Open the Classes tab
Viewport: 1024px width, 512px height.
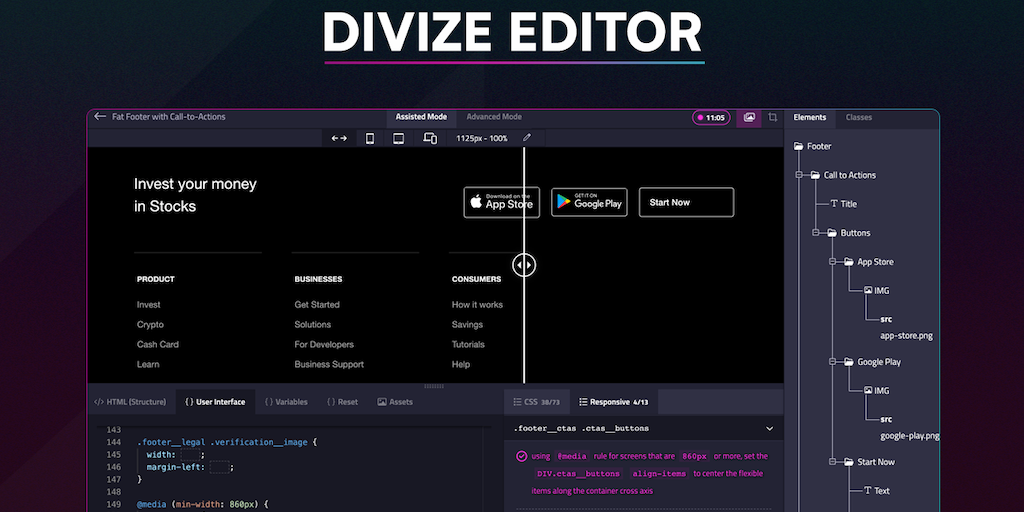858,117
